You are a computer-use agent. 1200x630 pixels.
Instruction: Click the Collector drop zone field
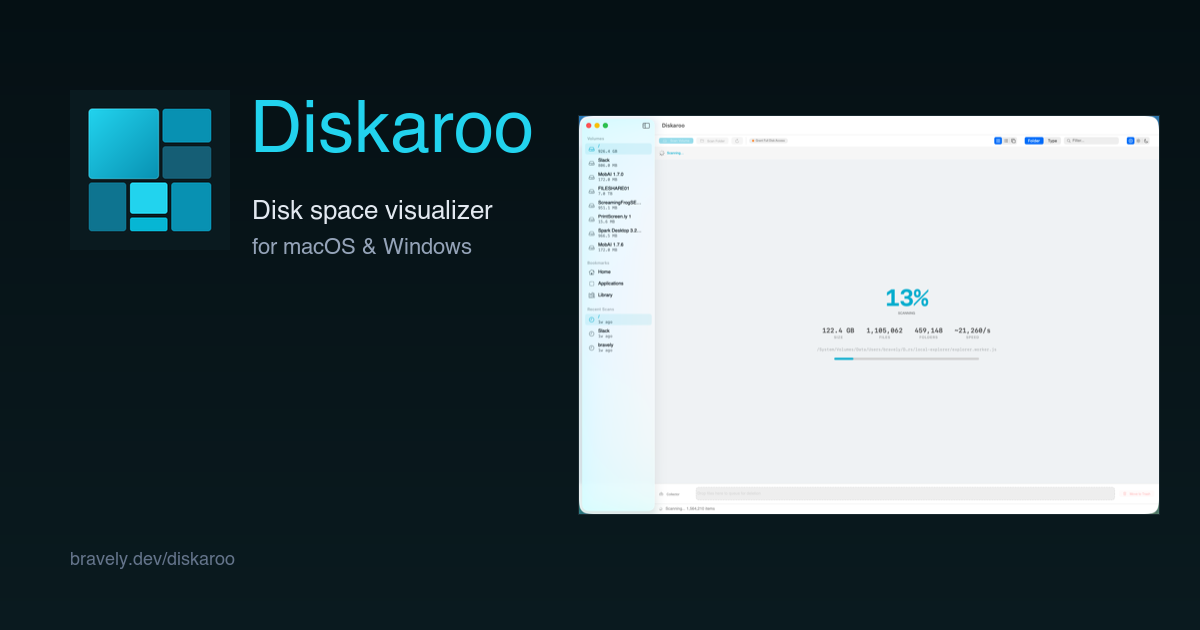coord(905,494)
